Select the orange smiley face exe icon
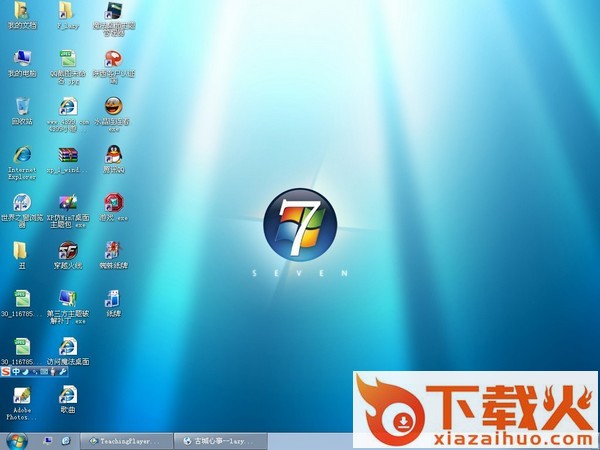600x450 pixels. [x=114, y=106]
